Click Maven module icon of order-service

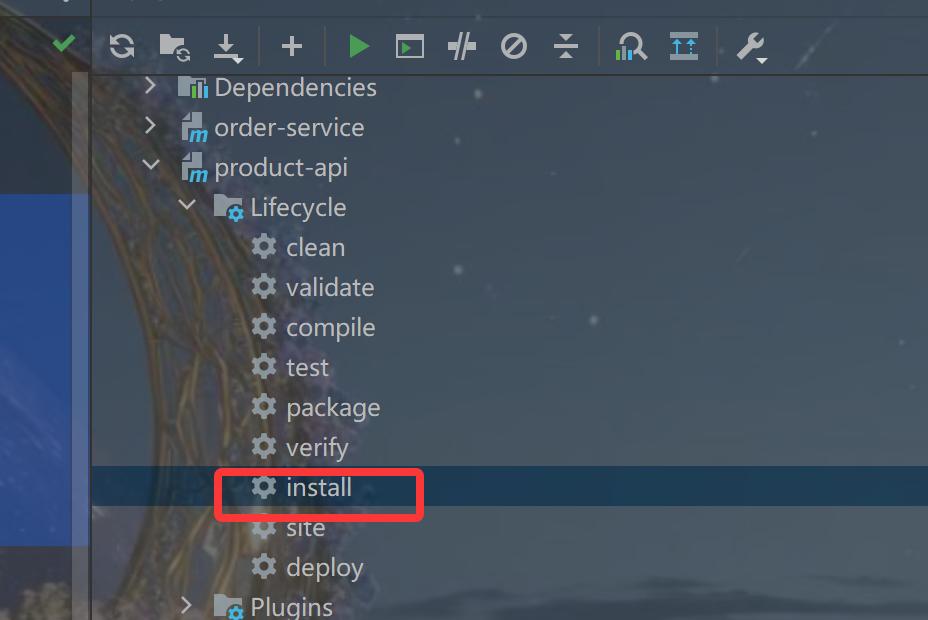tap(195, 128)
